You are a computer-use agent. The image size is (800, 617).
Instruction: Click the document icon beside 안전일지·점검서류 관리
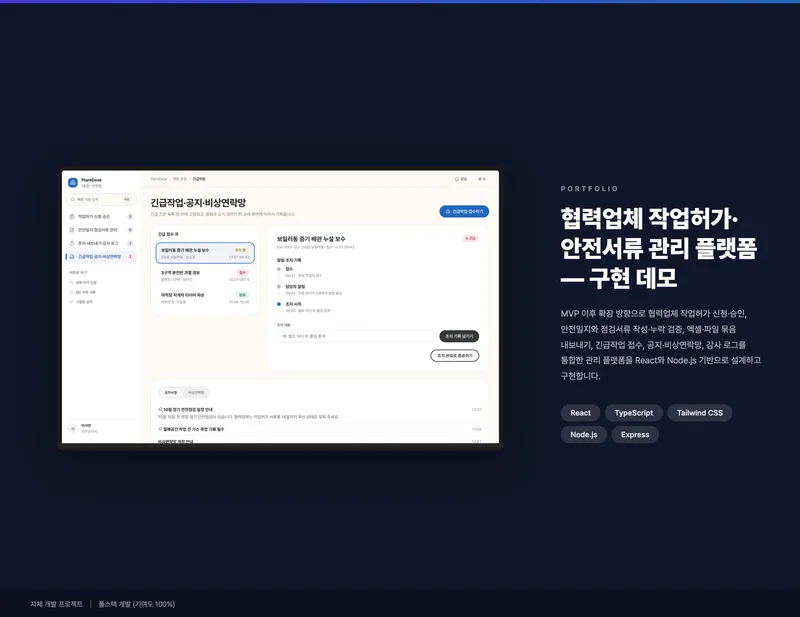[72, 230]
